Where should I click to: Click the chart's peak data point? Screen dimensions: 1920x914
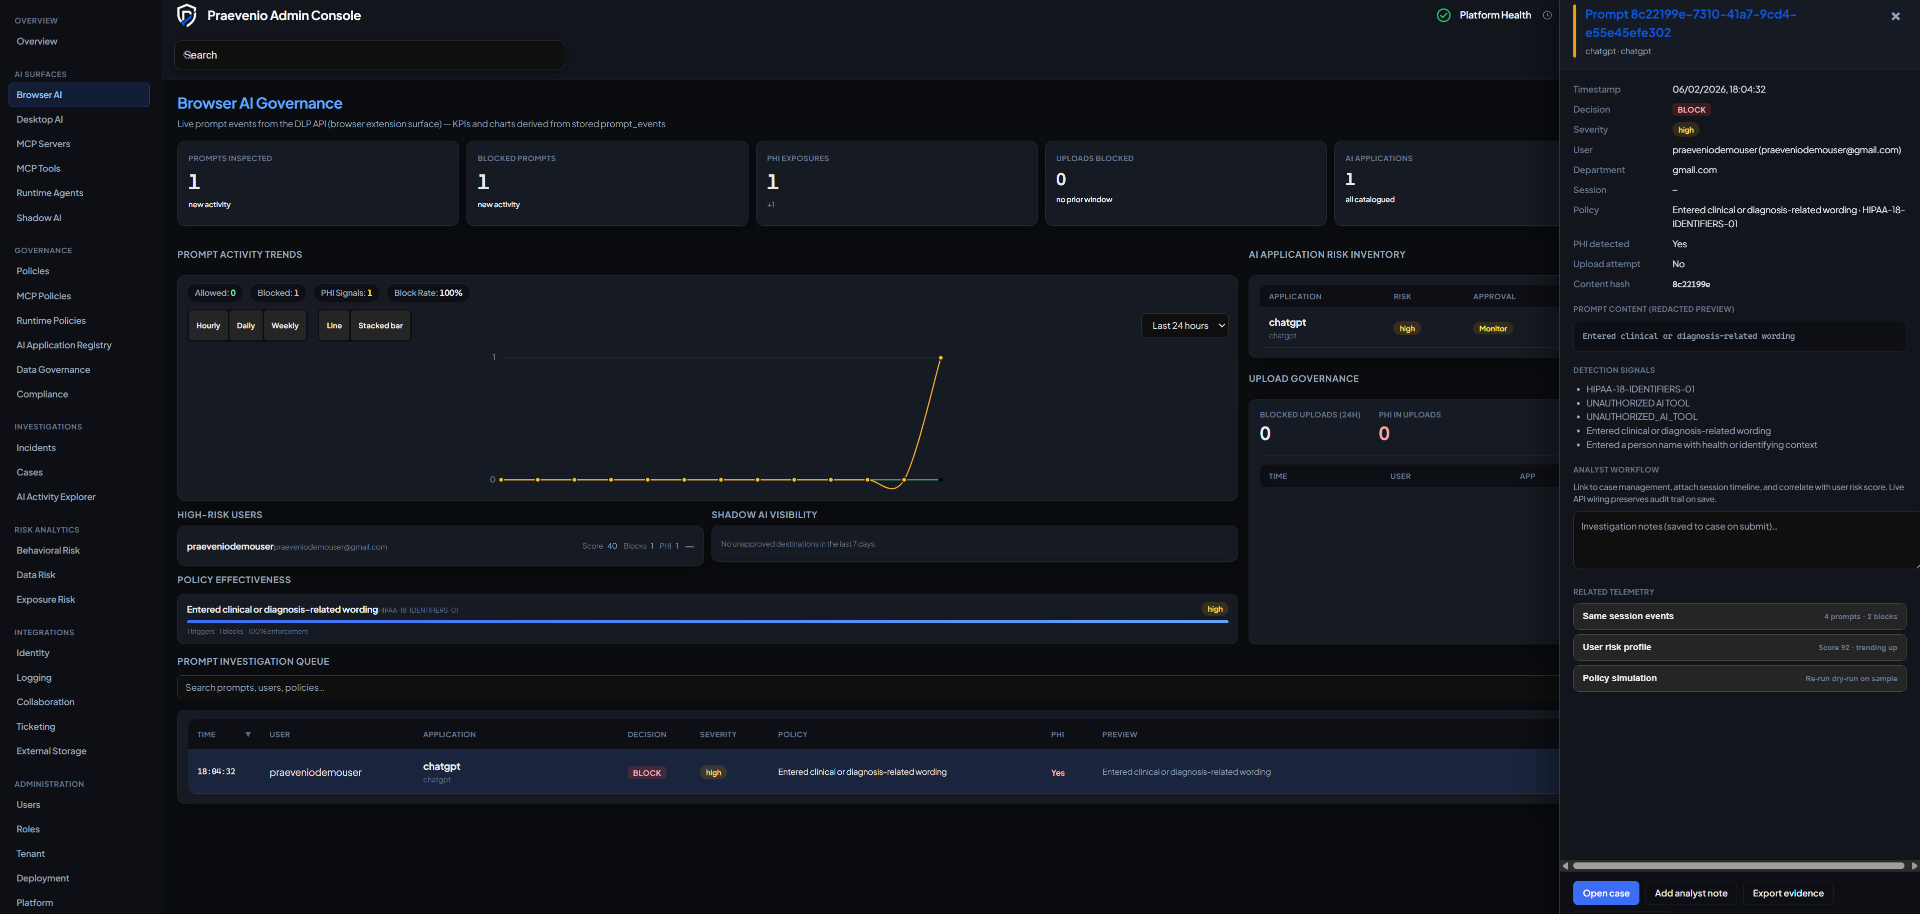[x=941, y=358]
